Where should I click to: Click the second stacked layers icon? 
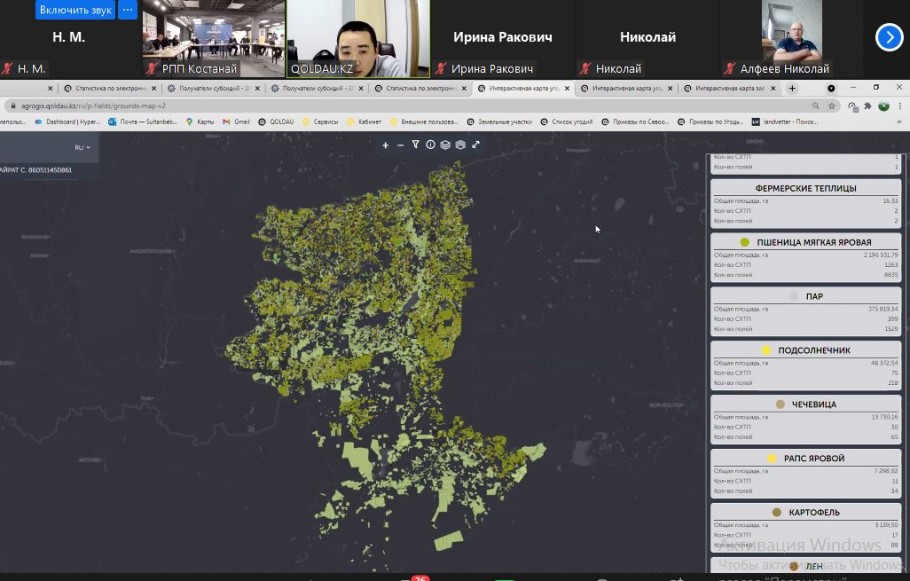pyautogui.click(x=460, y=145)
